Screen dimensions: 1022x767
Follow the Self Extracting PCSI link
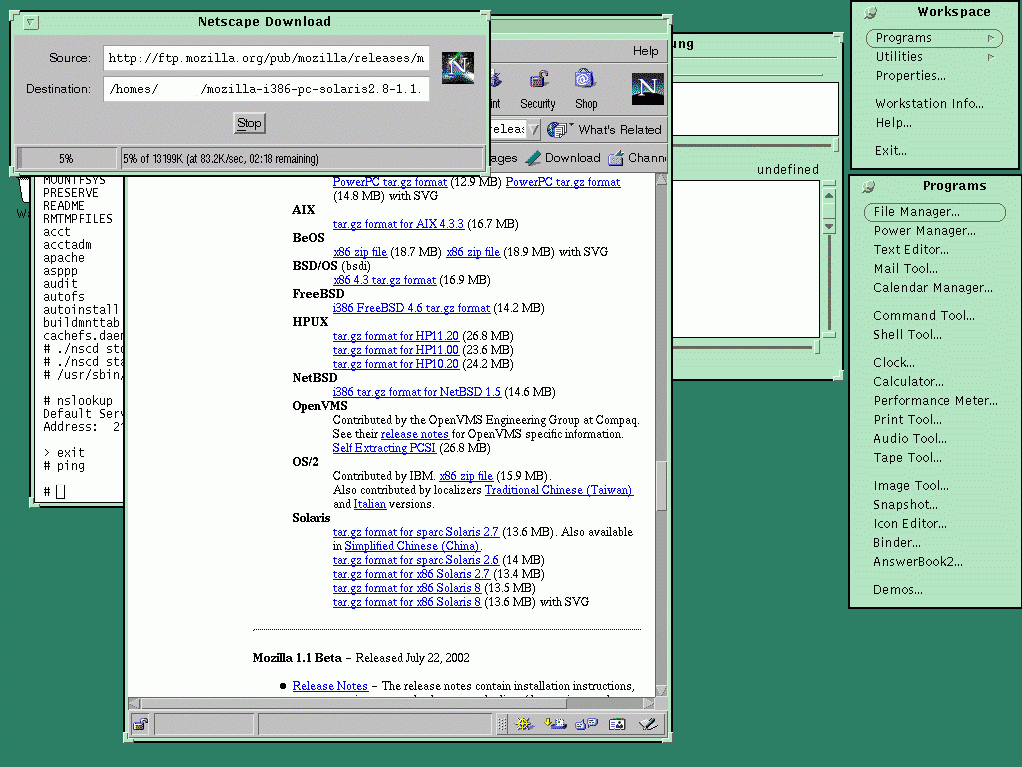point(384,448)
